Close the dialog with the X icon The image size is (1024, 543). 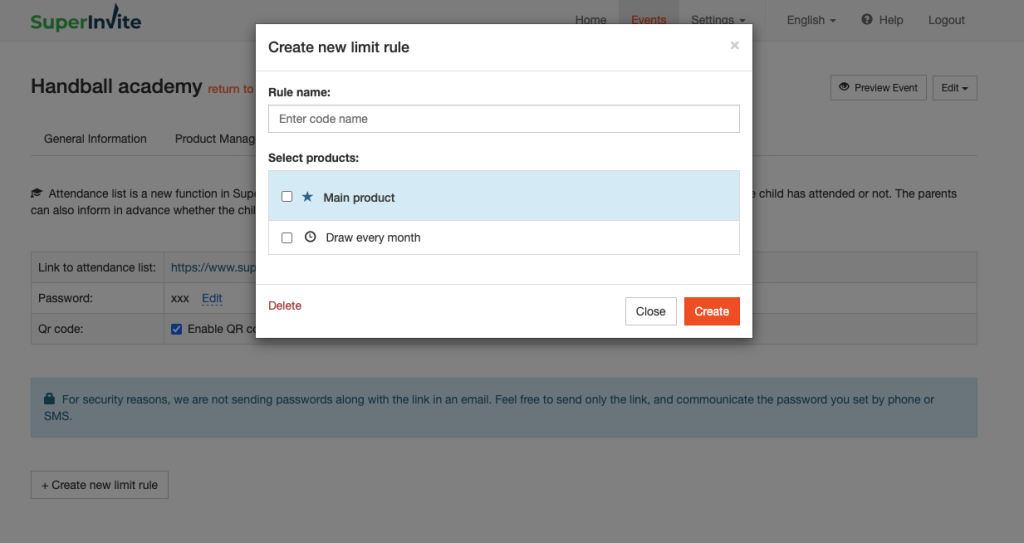pos(735,46)
